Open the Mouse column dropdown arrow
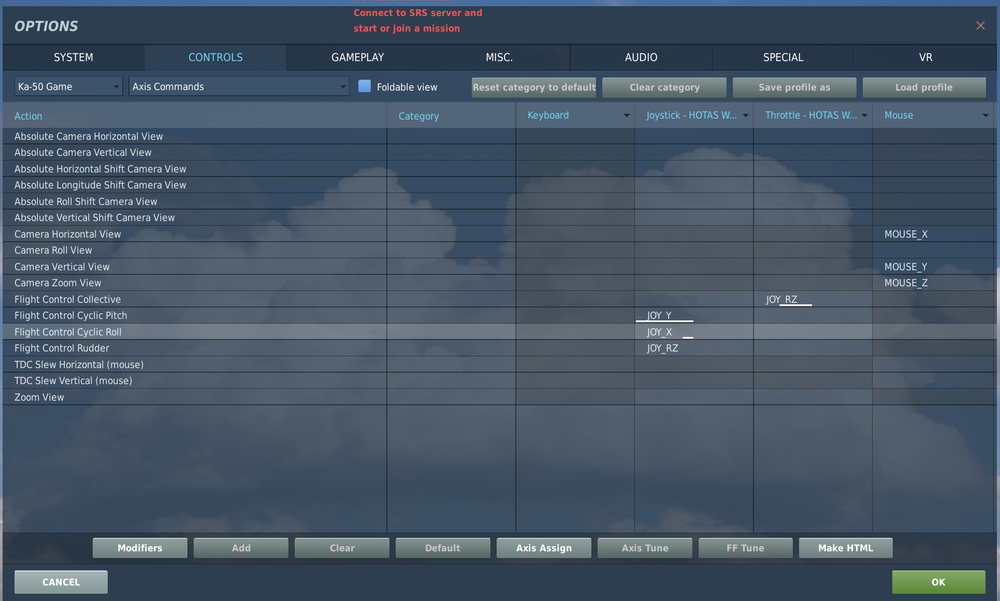 pos(985,115)
